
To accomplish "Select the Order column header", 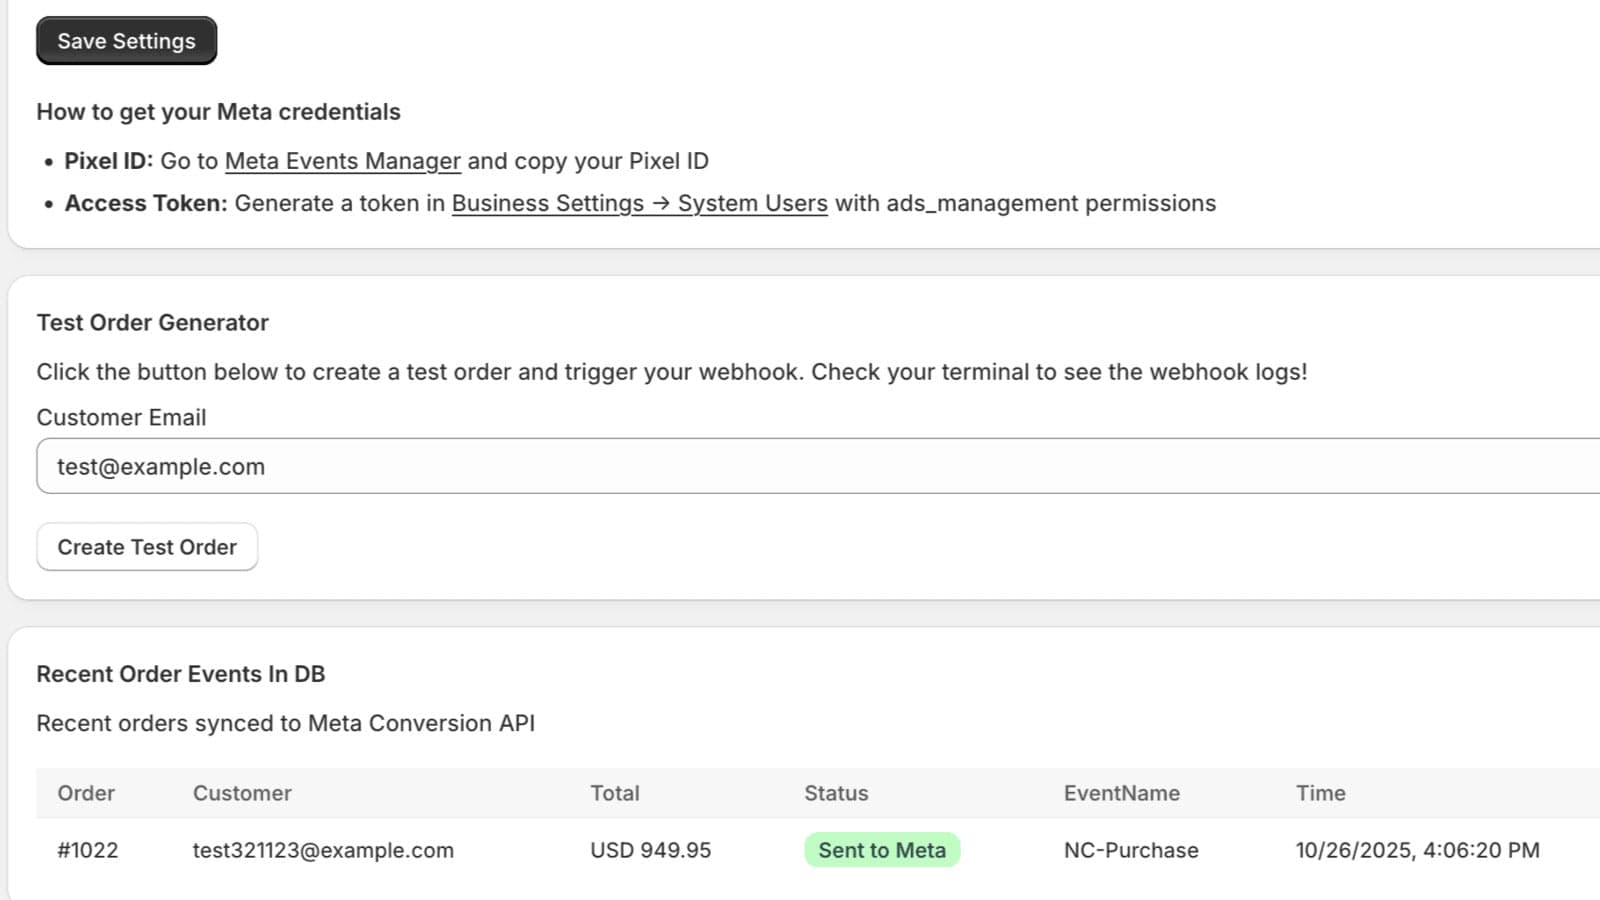I will [86, 793].
